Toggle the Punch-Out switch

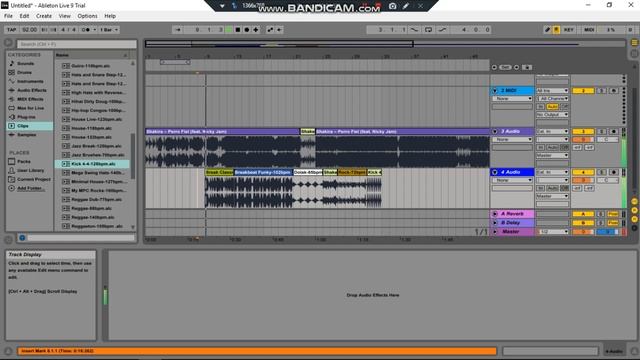pyautogui.click(x=442, y=30)
